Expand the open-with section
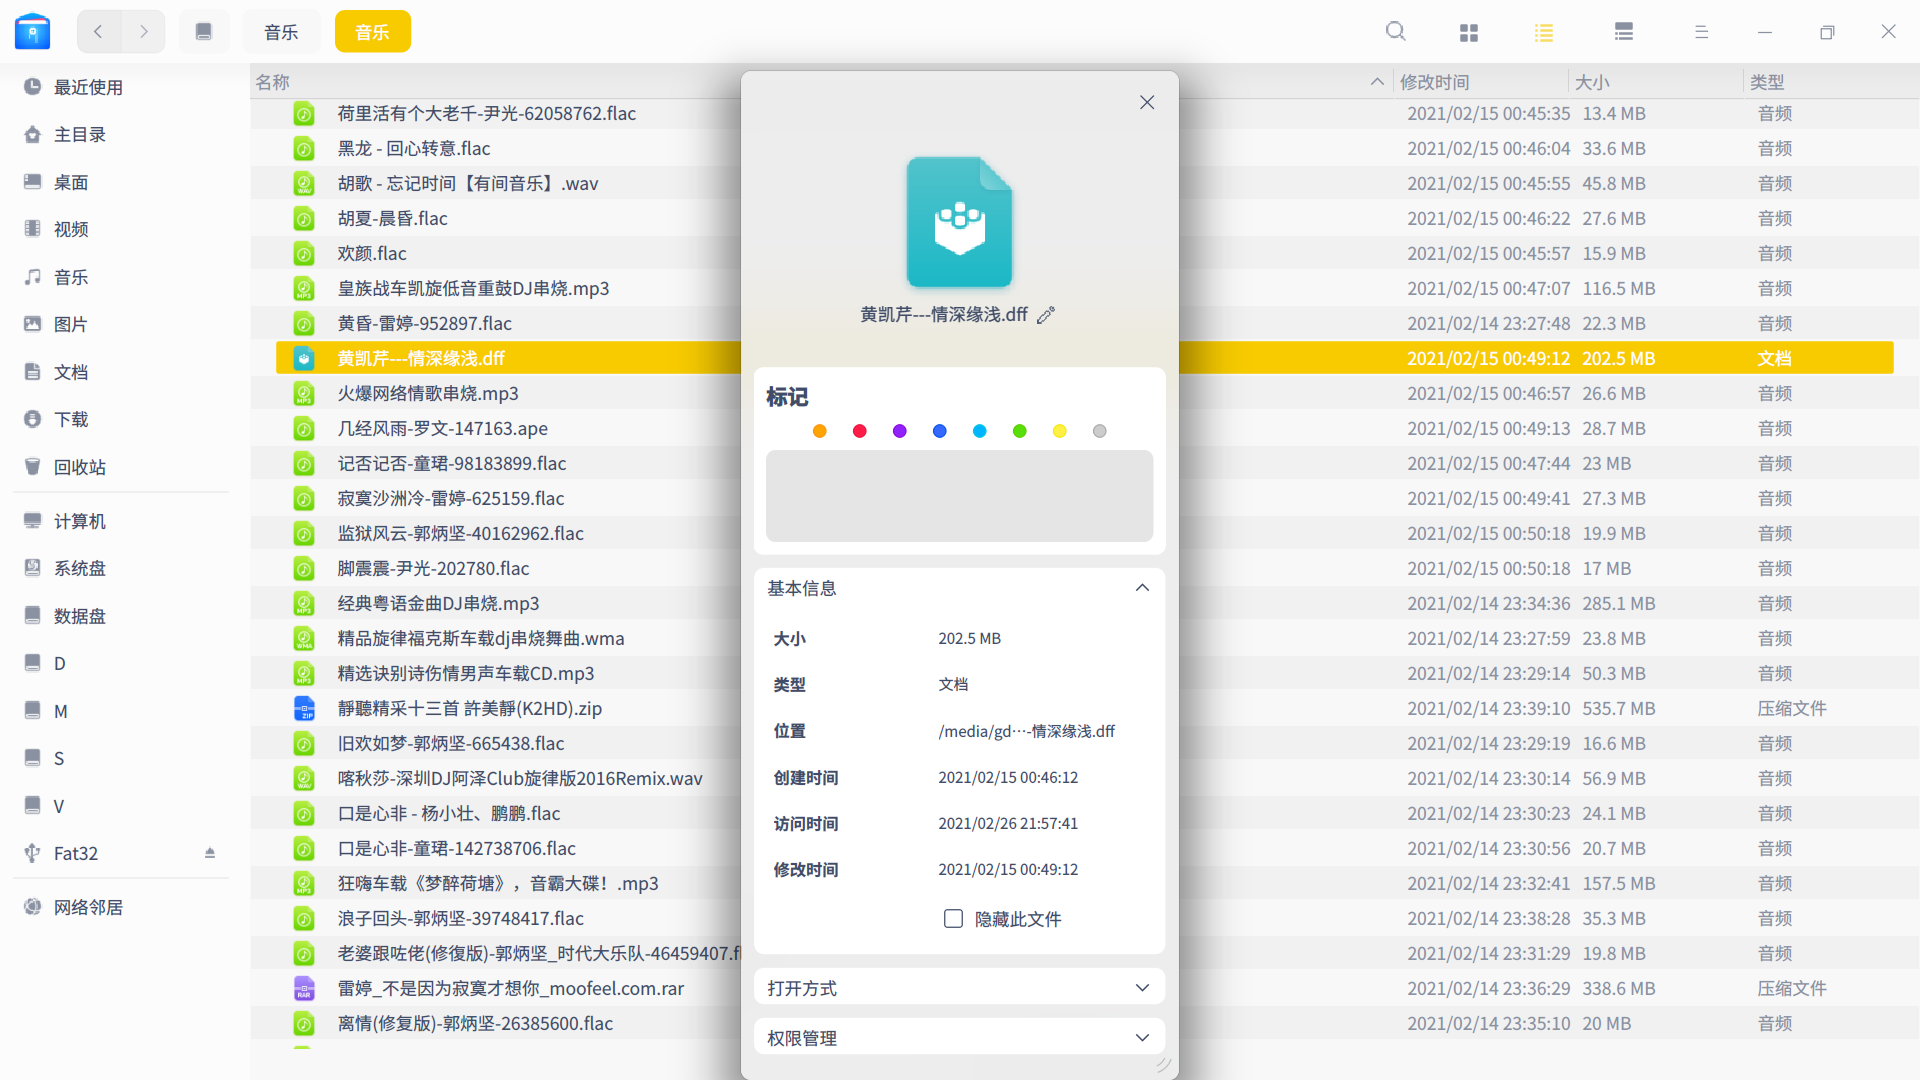 [1142, 988]
